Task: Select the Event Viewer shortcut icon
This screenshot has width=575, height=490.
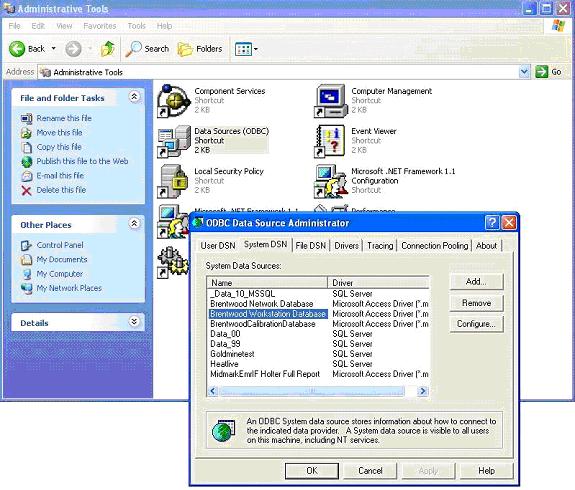Action: coord(330,142)
